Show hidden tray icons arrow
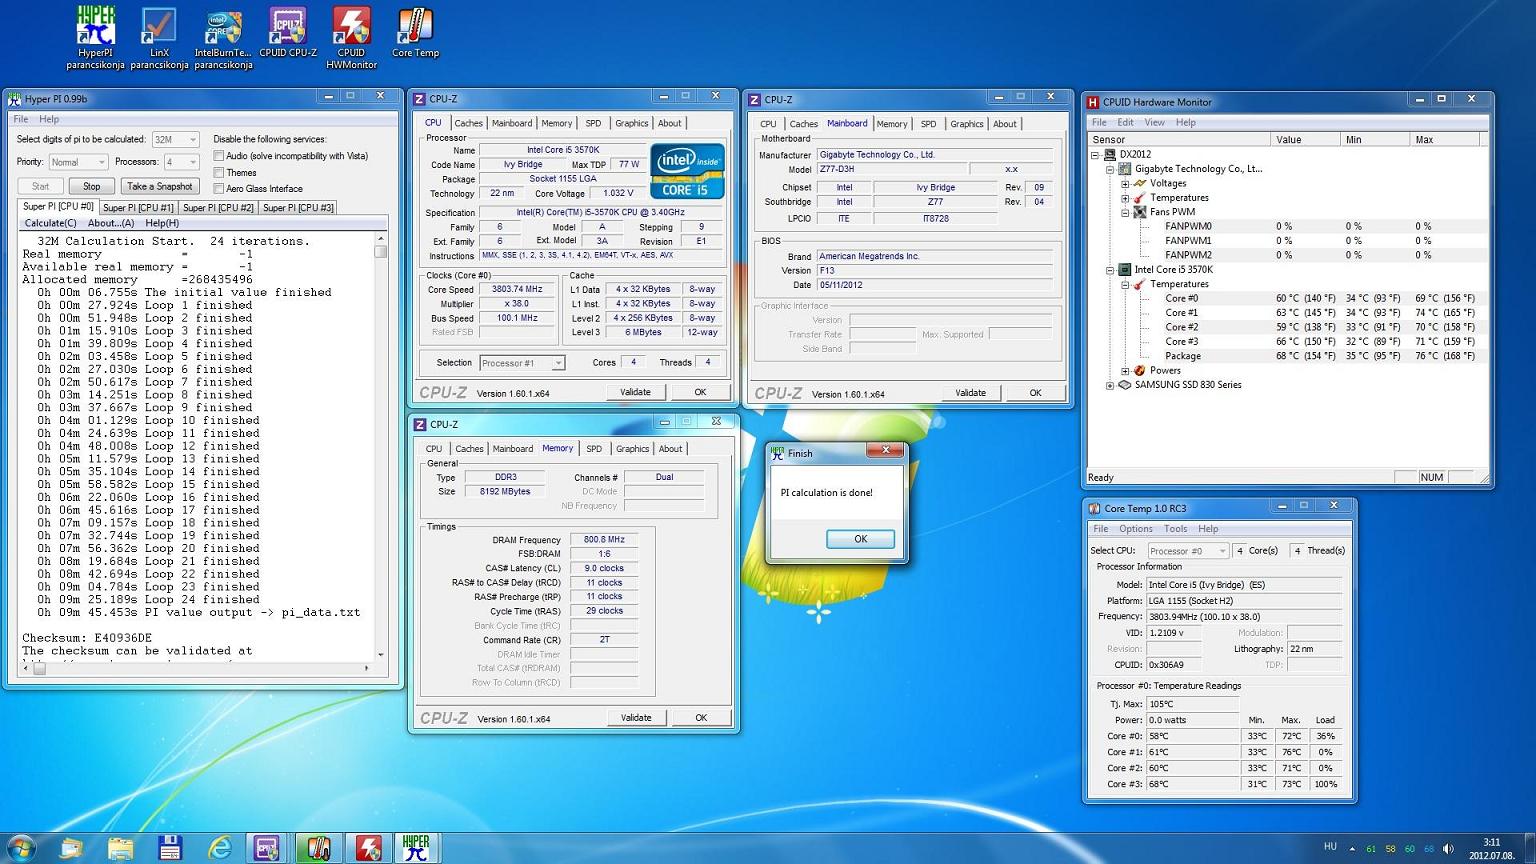 [x=1352, y=848]
